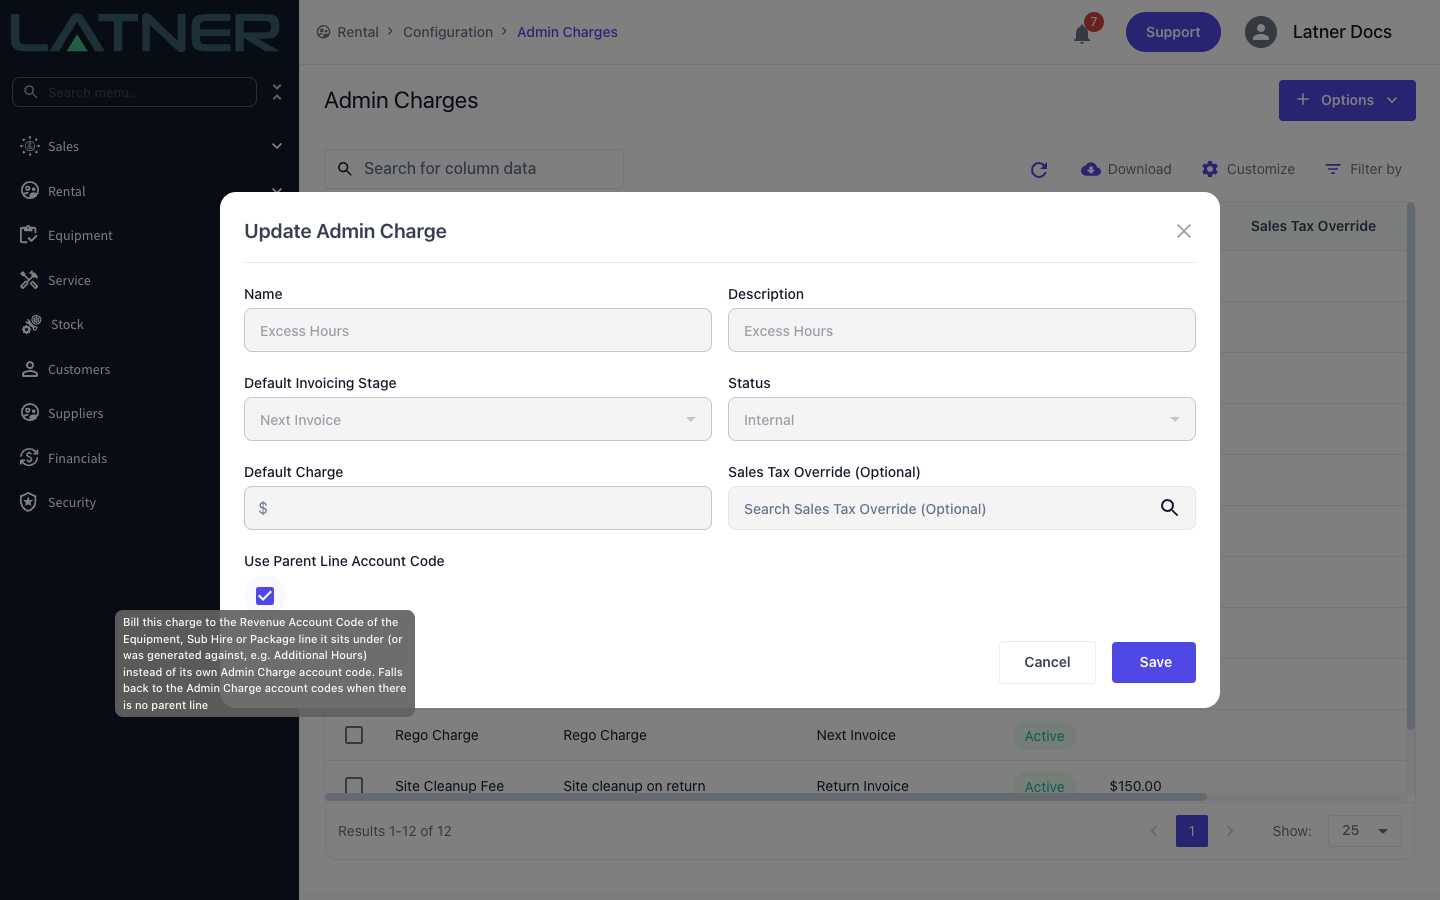1440x900 pixels.
Task: Open the notifications bell
Action: click(x=1082, y=34)
